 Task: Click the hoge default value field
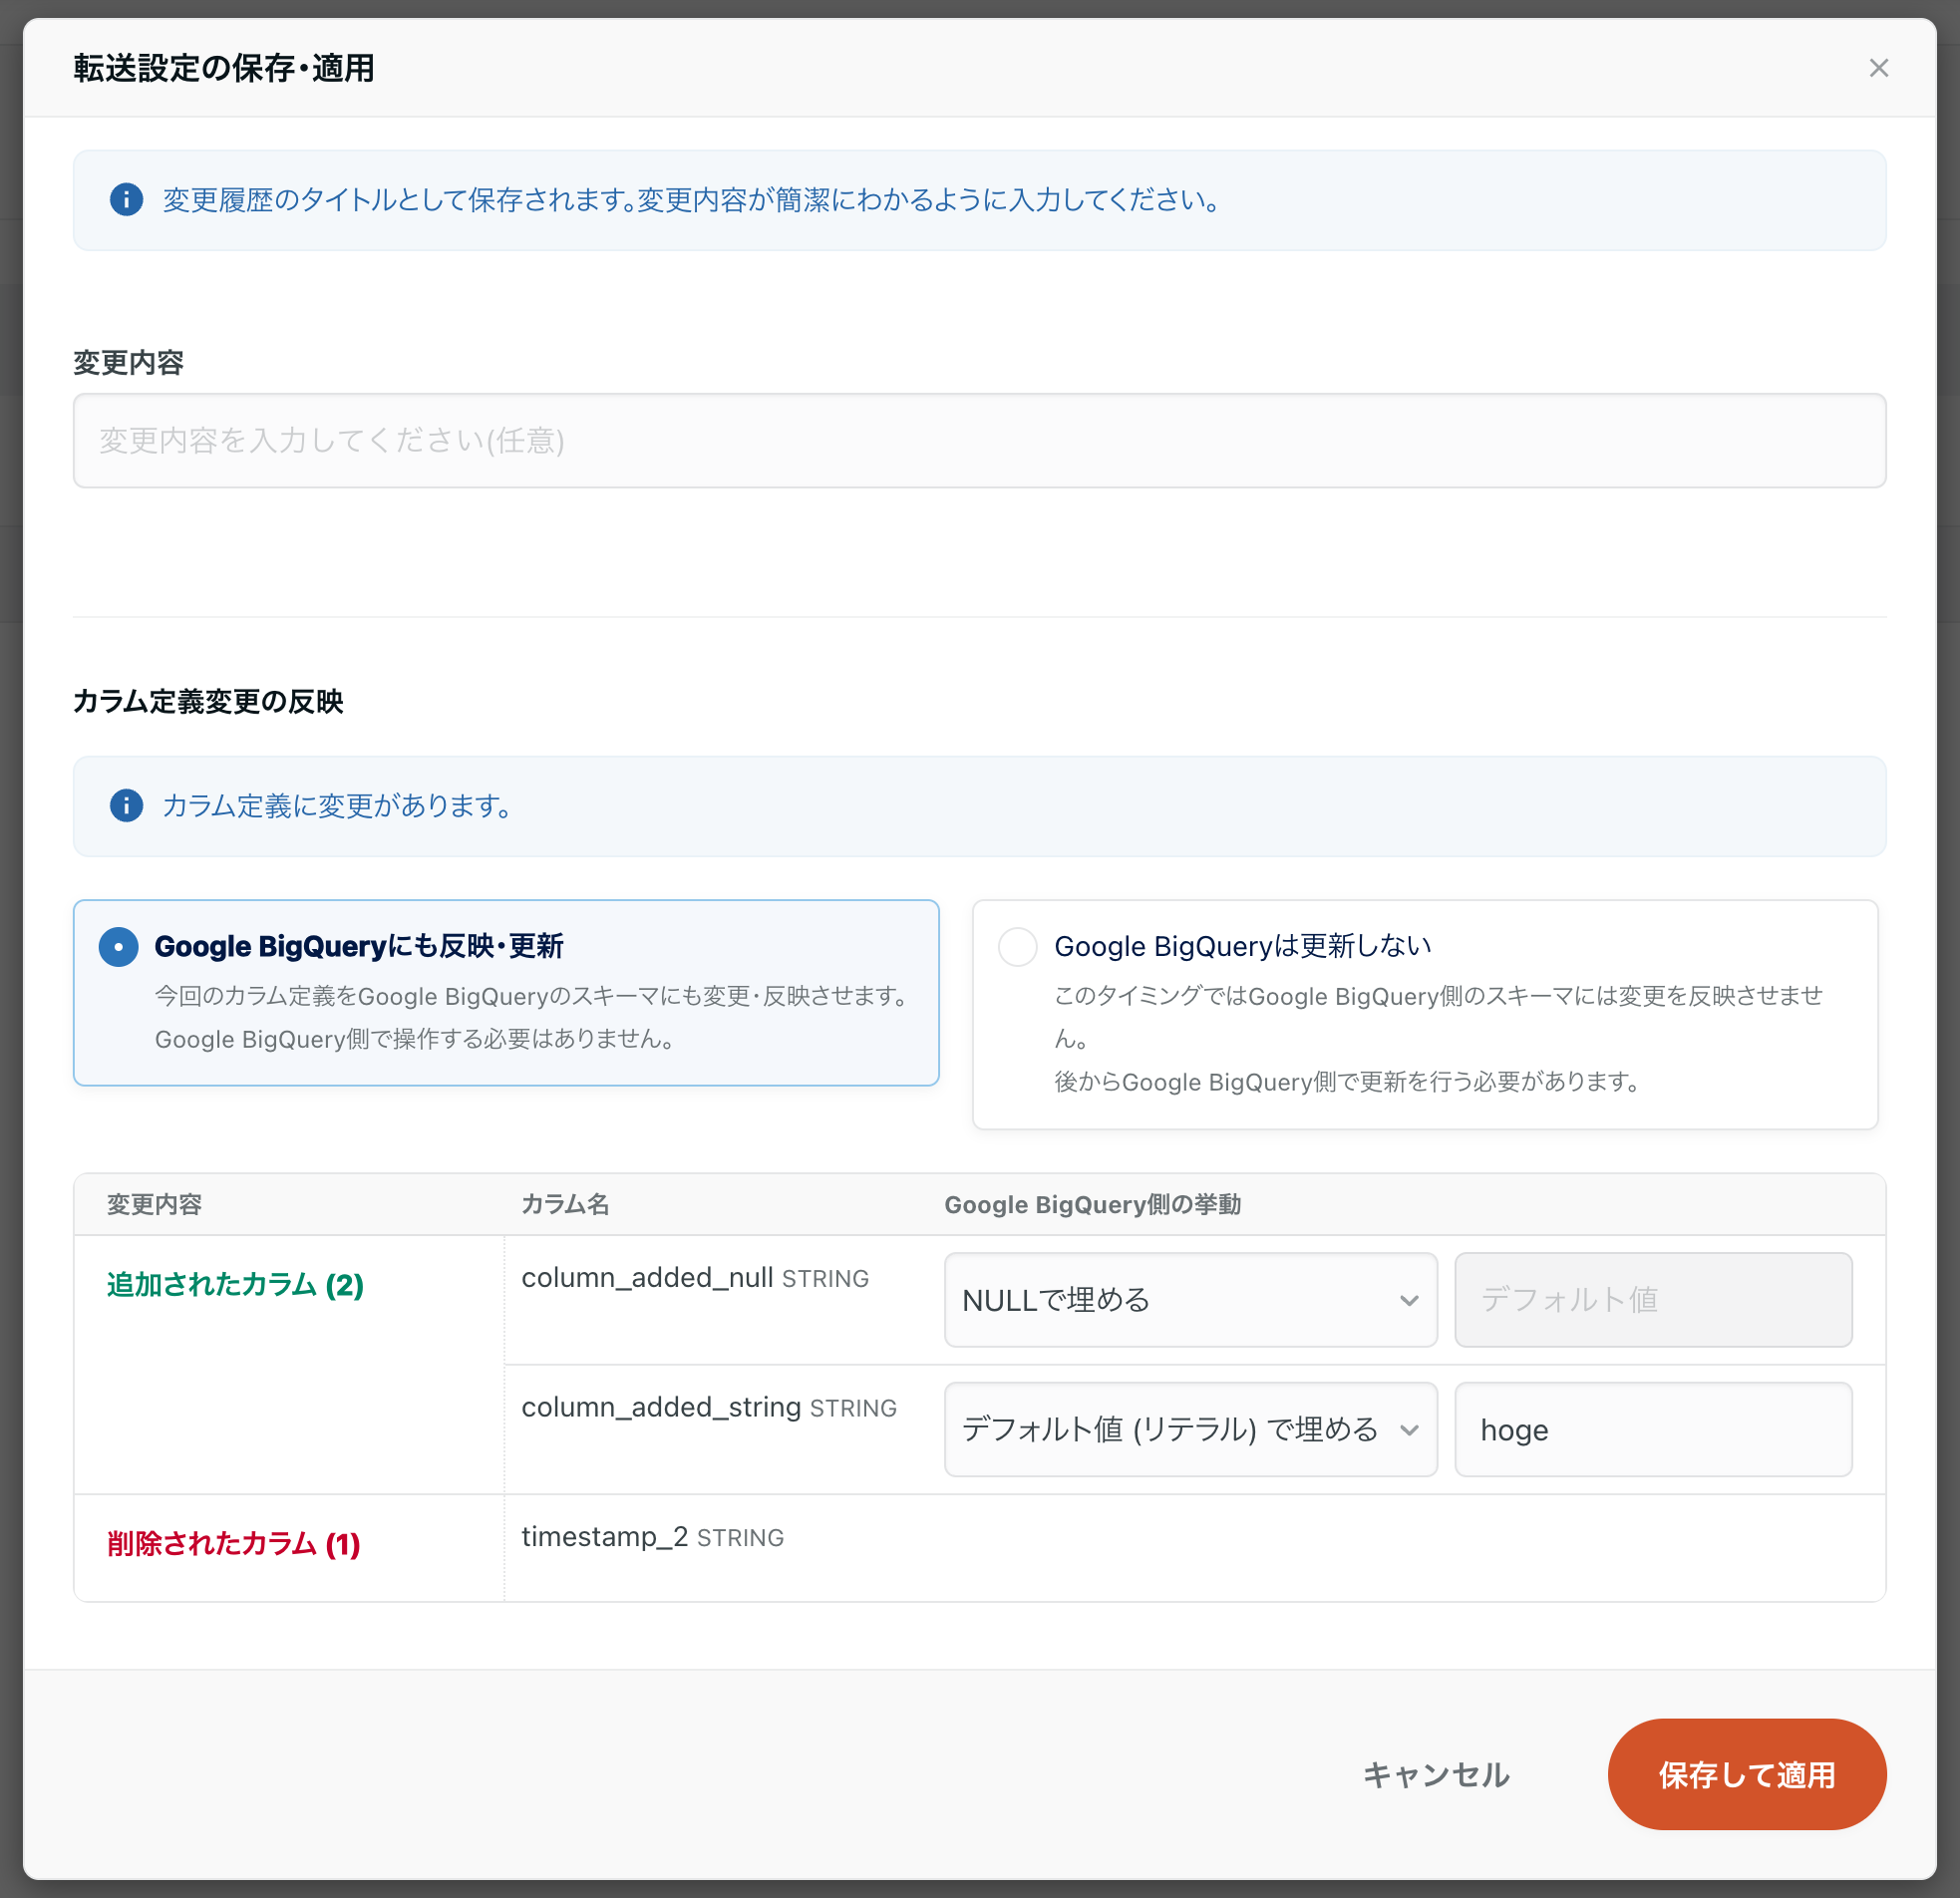point(1653,1429)
